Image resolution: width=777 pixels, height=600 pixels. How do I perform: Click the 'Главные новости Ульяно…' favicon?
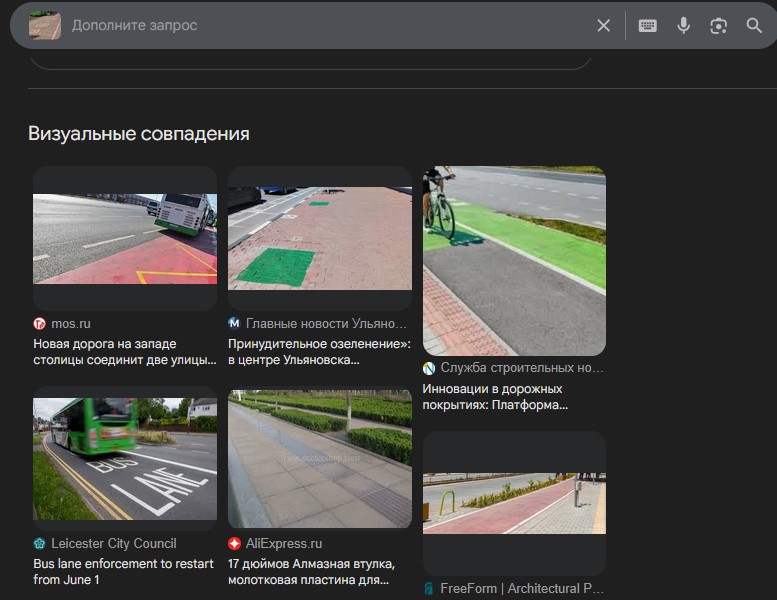tap(234, 324)
